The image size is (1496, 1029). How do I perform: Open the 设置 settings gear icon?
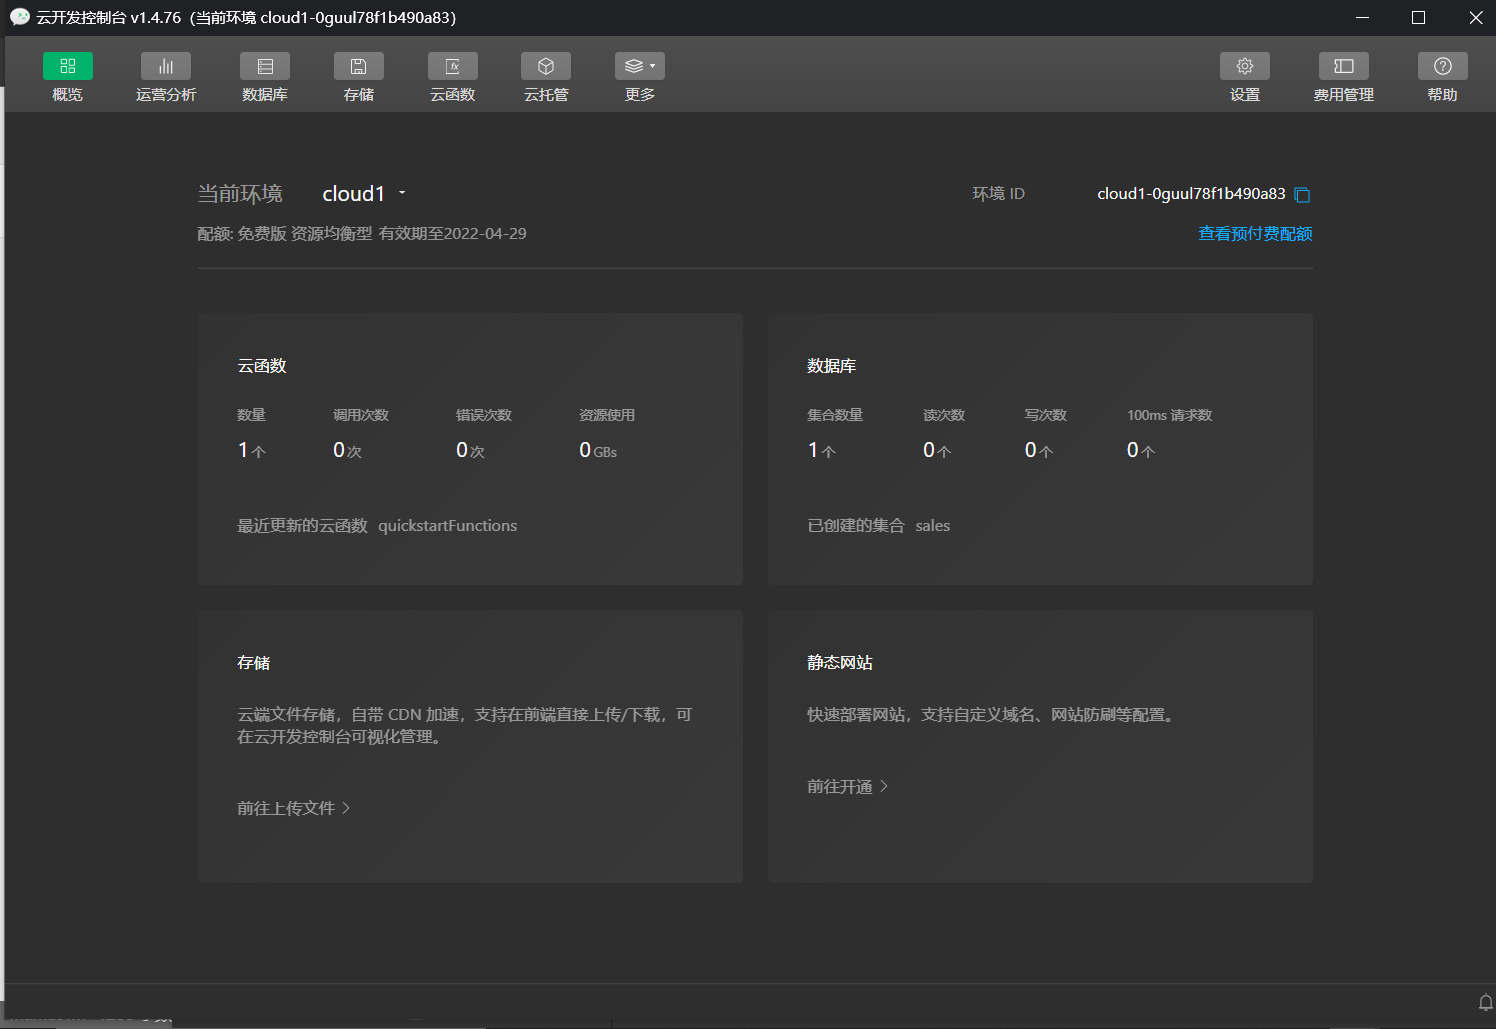(1245, 66)
